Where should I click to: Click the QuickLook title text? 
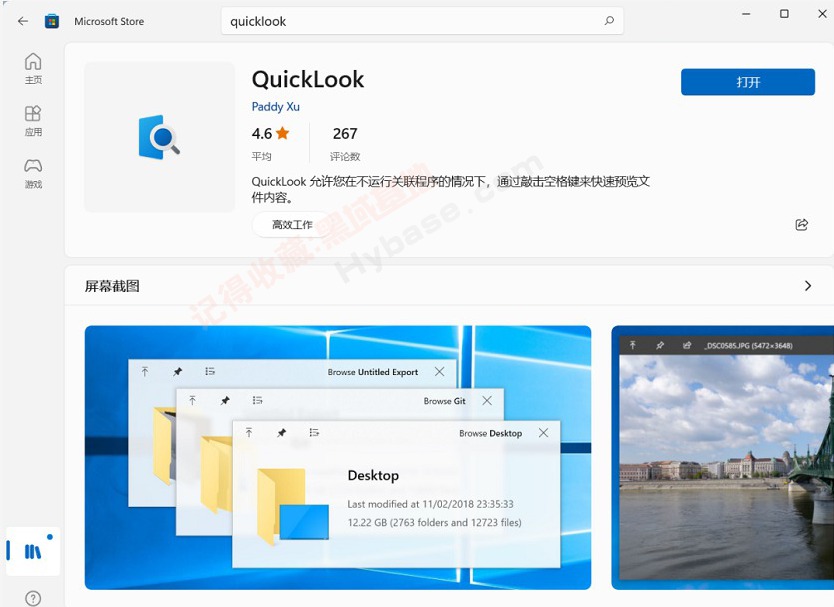(308, 80)
